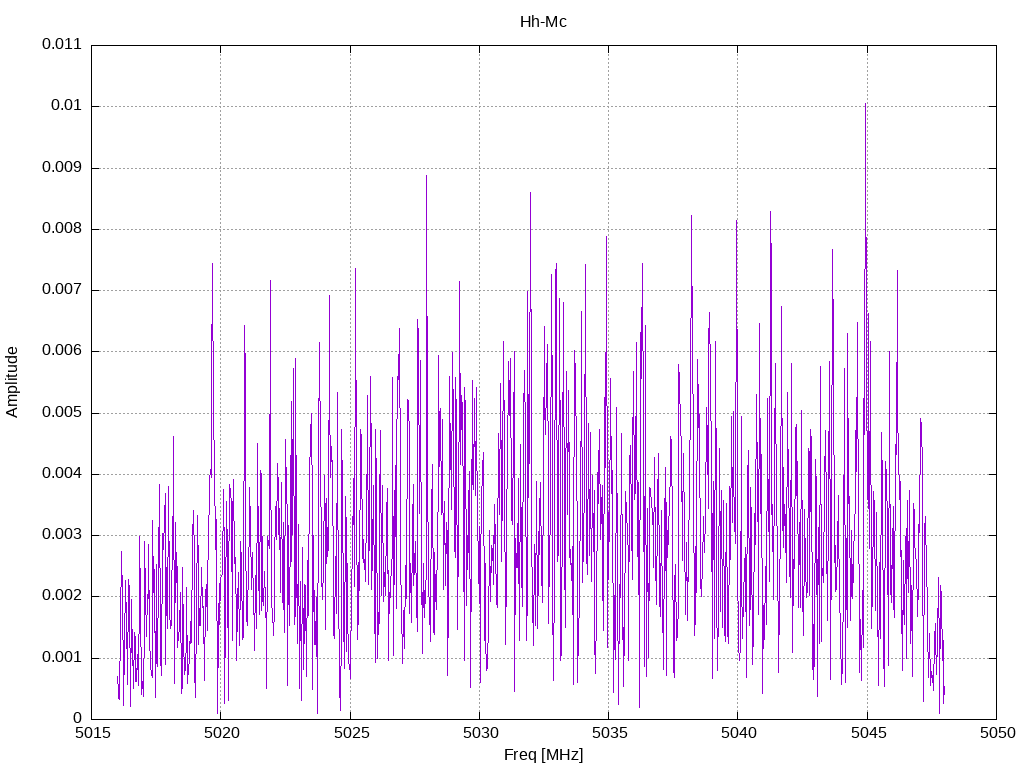Click y-axis tick label 0.004
The width and height of the screenshot is (1024, 768).
click(x=62, y=473)
